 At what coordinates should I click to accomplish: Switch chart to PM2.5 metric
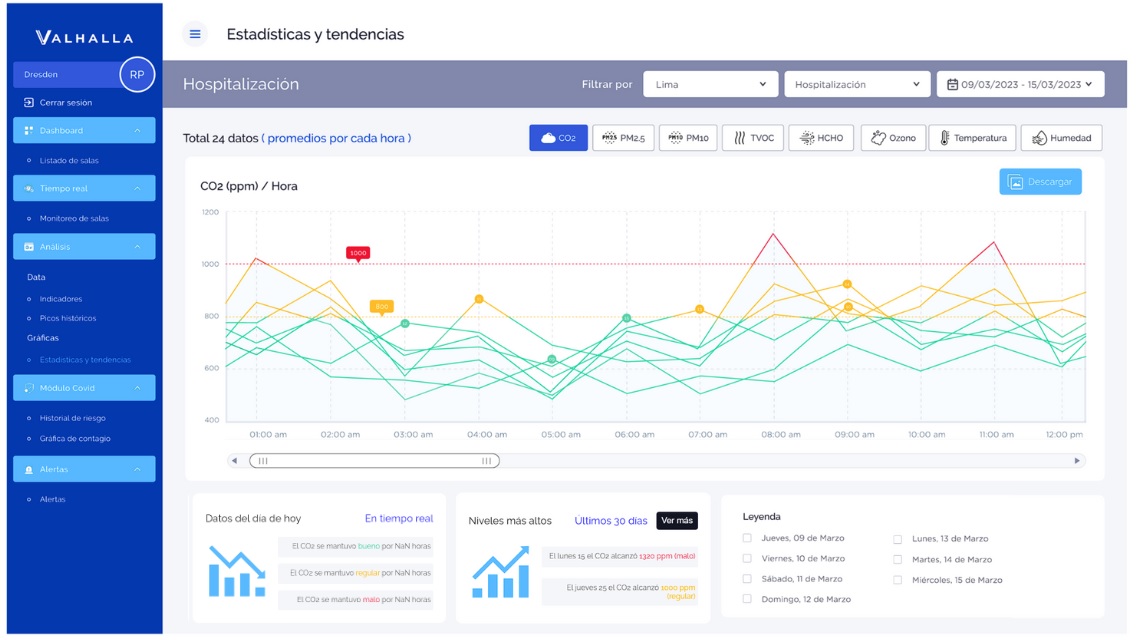pyautogui.click(x=623, y=138)
